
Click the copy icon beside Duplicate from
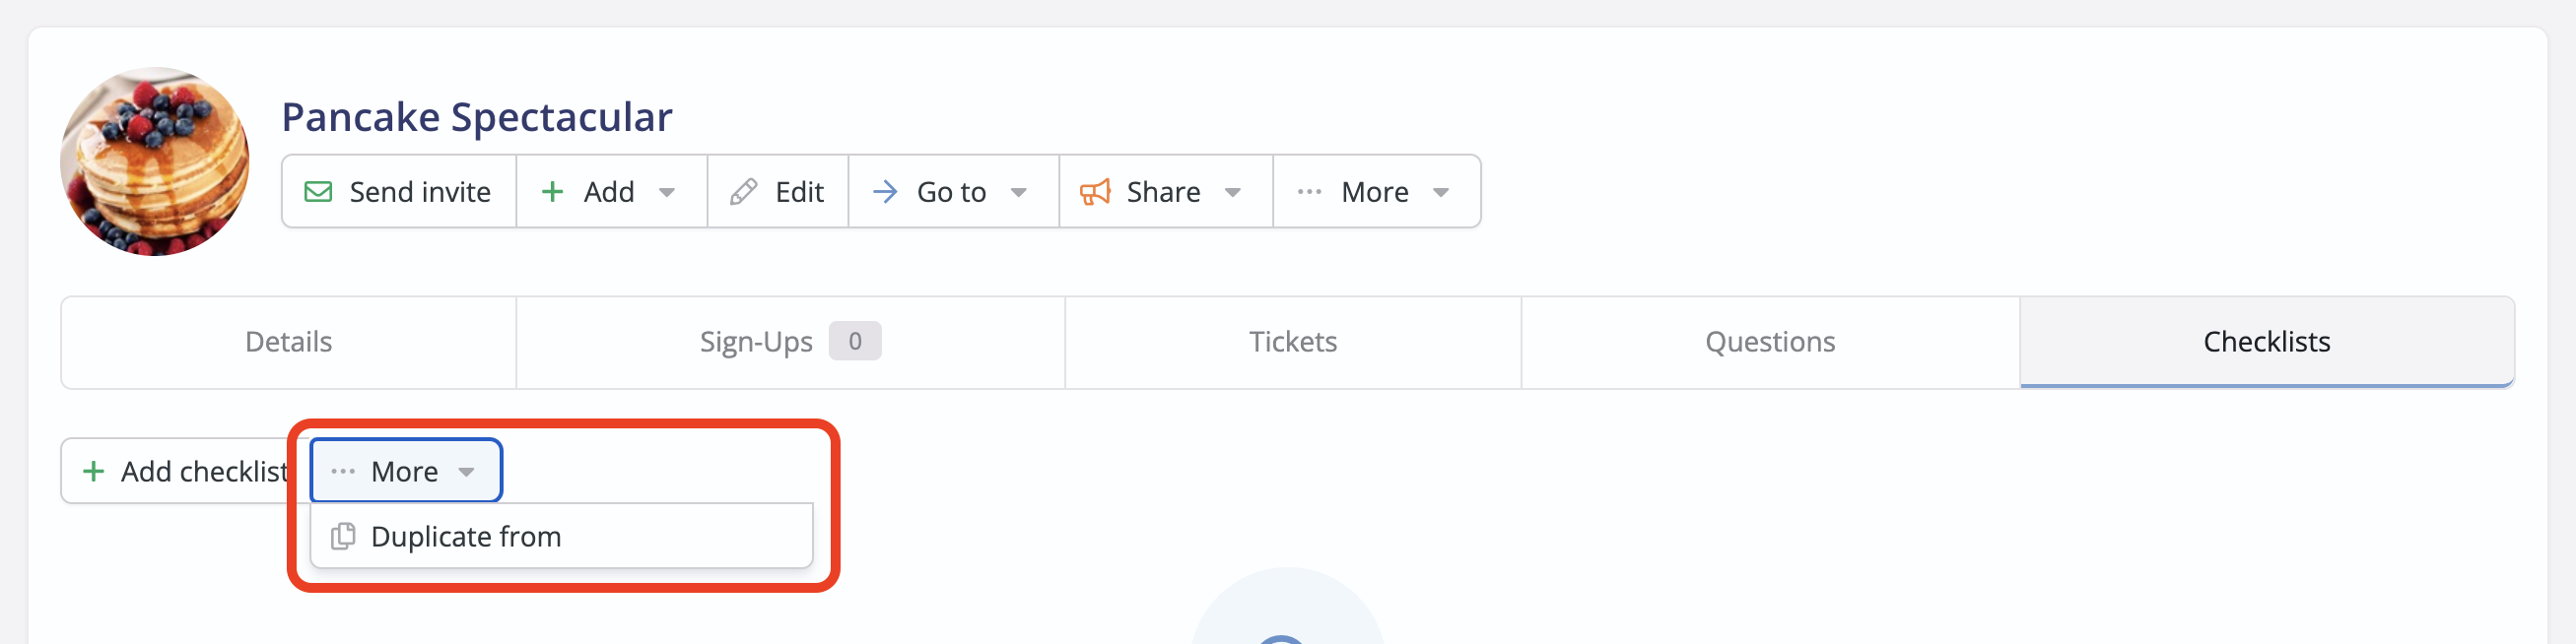click(343, 536)
